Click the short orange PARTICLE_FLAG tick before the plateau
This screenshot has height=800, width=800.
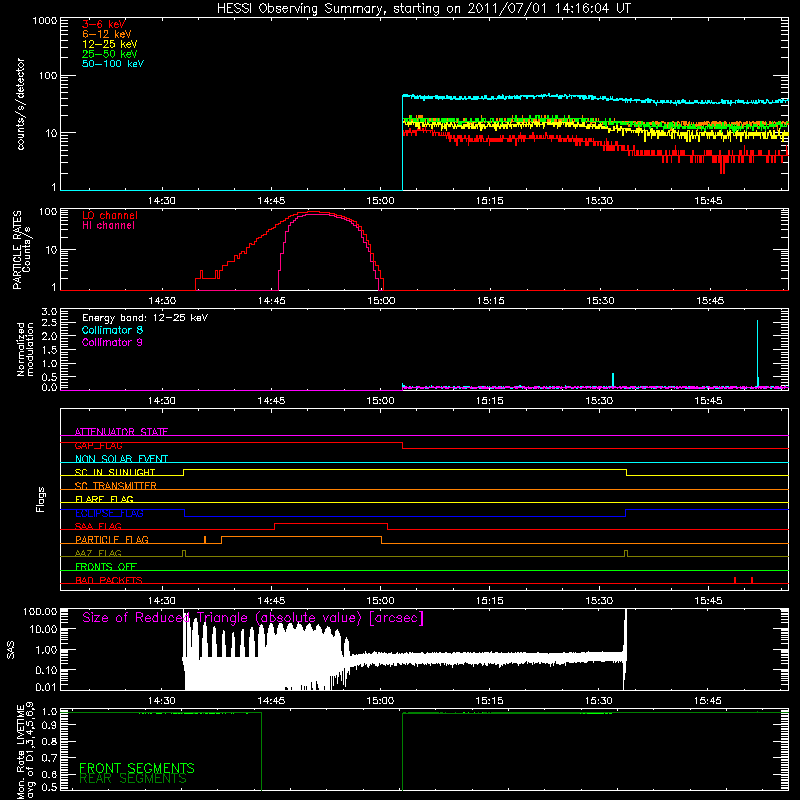205,540
